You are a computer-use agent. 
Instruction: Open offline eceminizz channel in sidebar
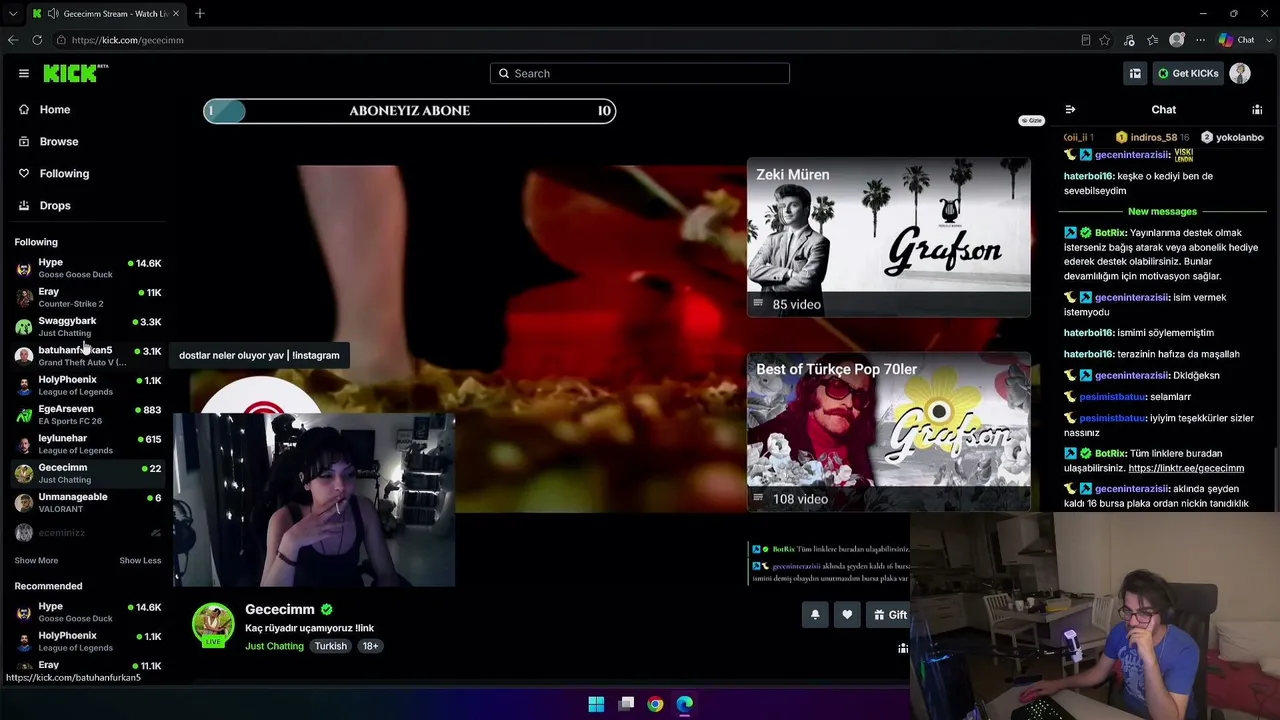click(x=88, y=533)
